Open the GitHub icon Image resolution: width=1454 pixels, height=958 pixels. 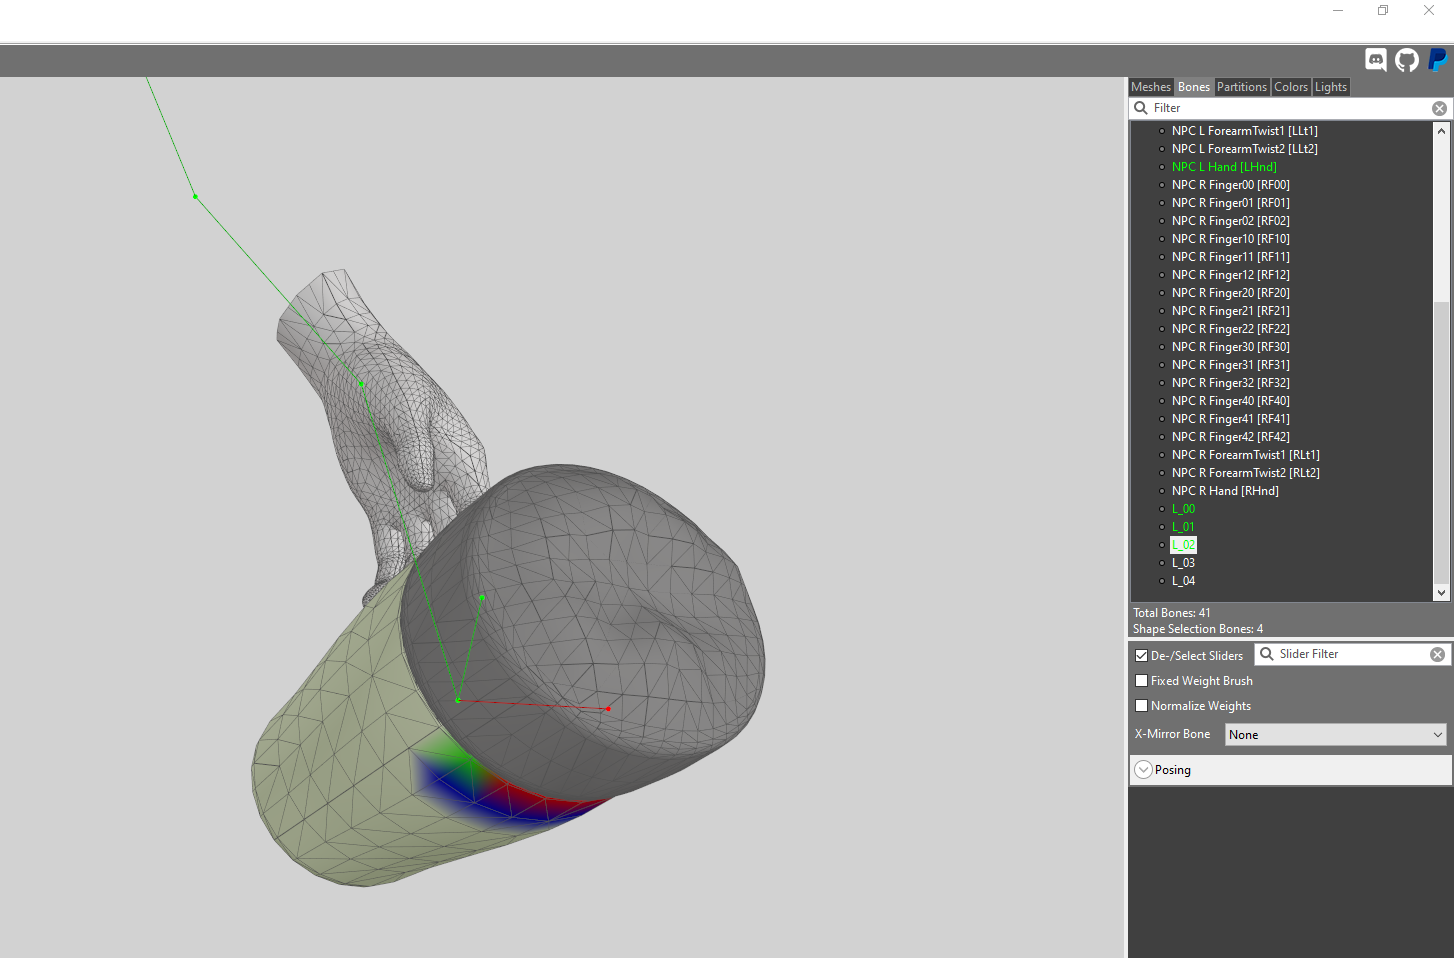point(1407,60)
